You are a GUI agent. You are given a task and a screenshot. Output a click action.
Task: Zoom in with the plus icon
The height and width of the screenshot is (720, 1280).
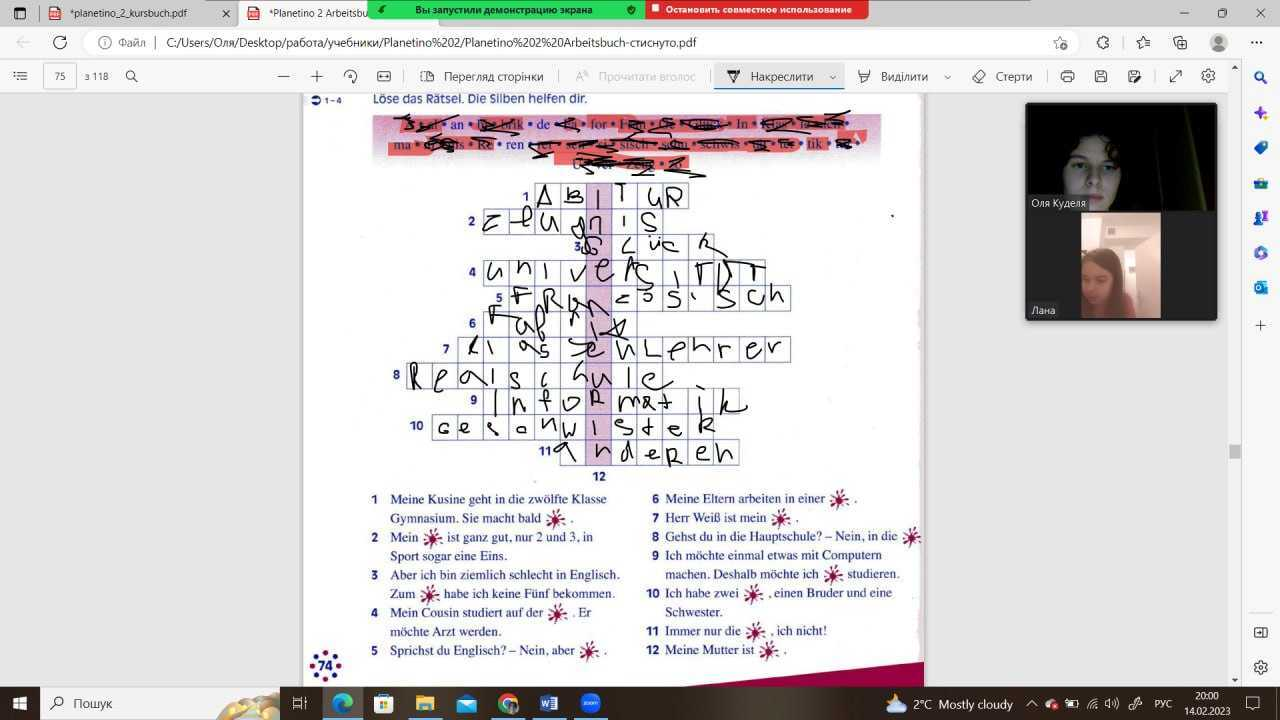(x=317, y=76)
